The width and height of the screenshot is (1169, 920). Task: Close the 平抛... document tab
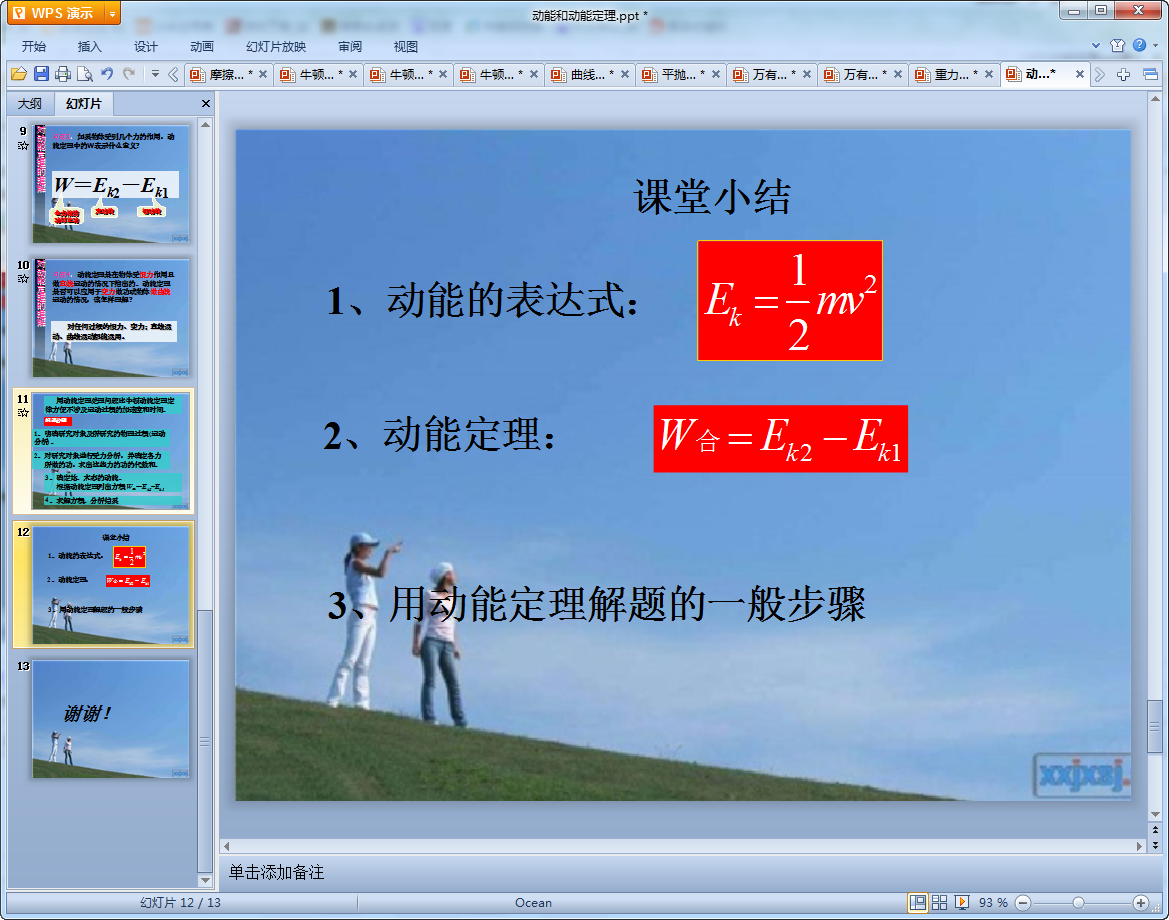point(716,74)
